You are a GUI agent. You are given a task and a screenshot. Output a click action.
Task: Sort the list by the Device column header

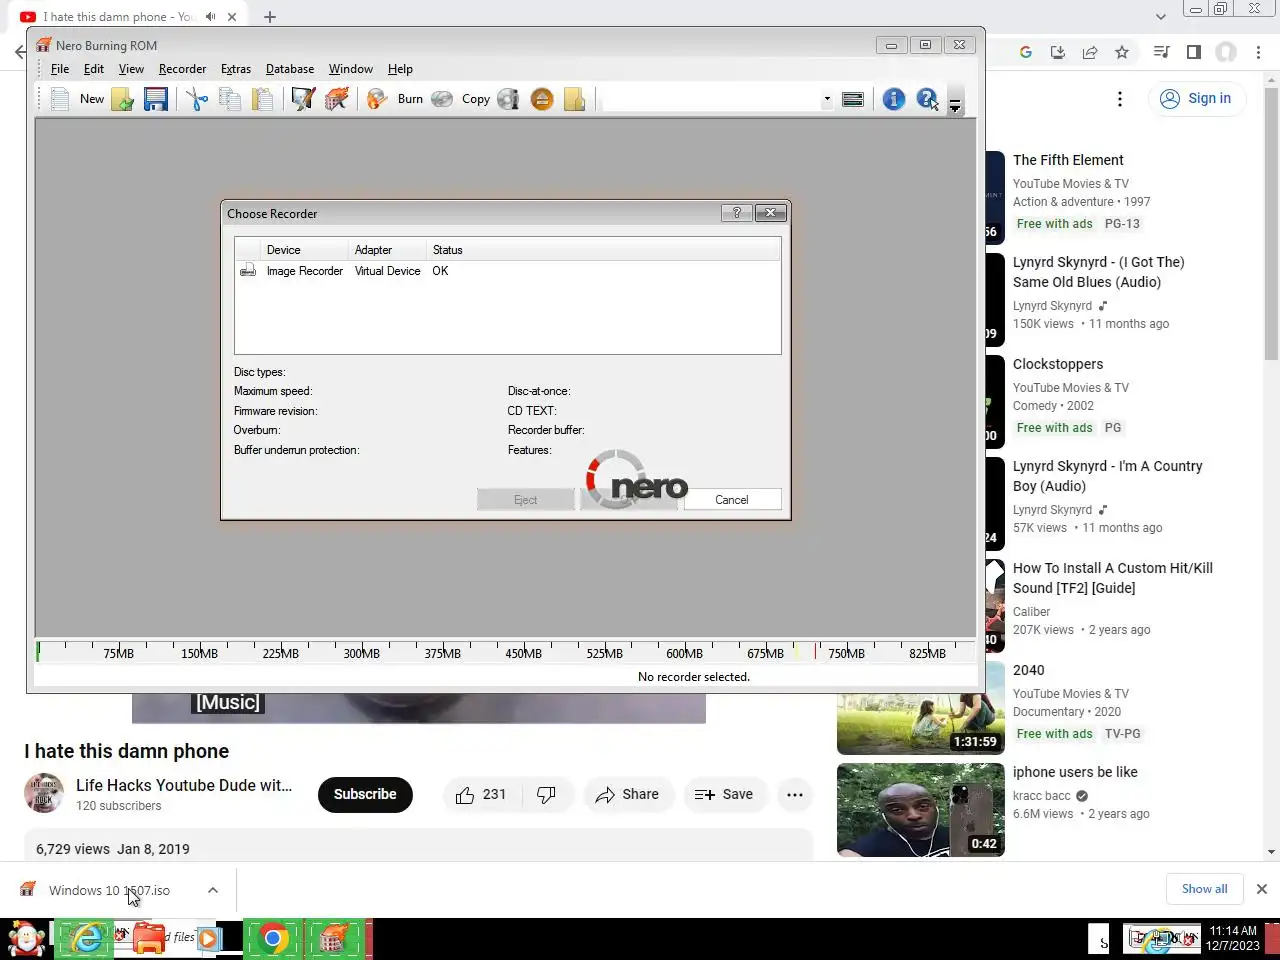click(x=304, y=250)
